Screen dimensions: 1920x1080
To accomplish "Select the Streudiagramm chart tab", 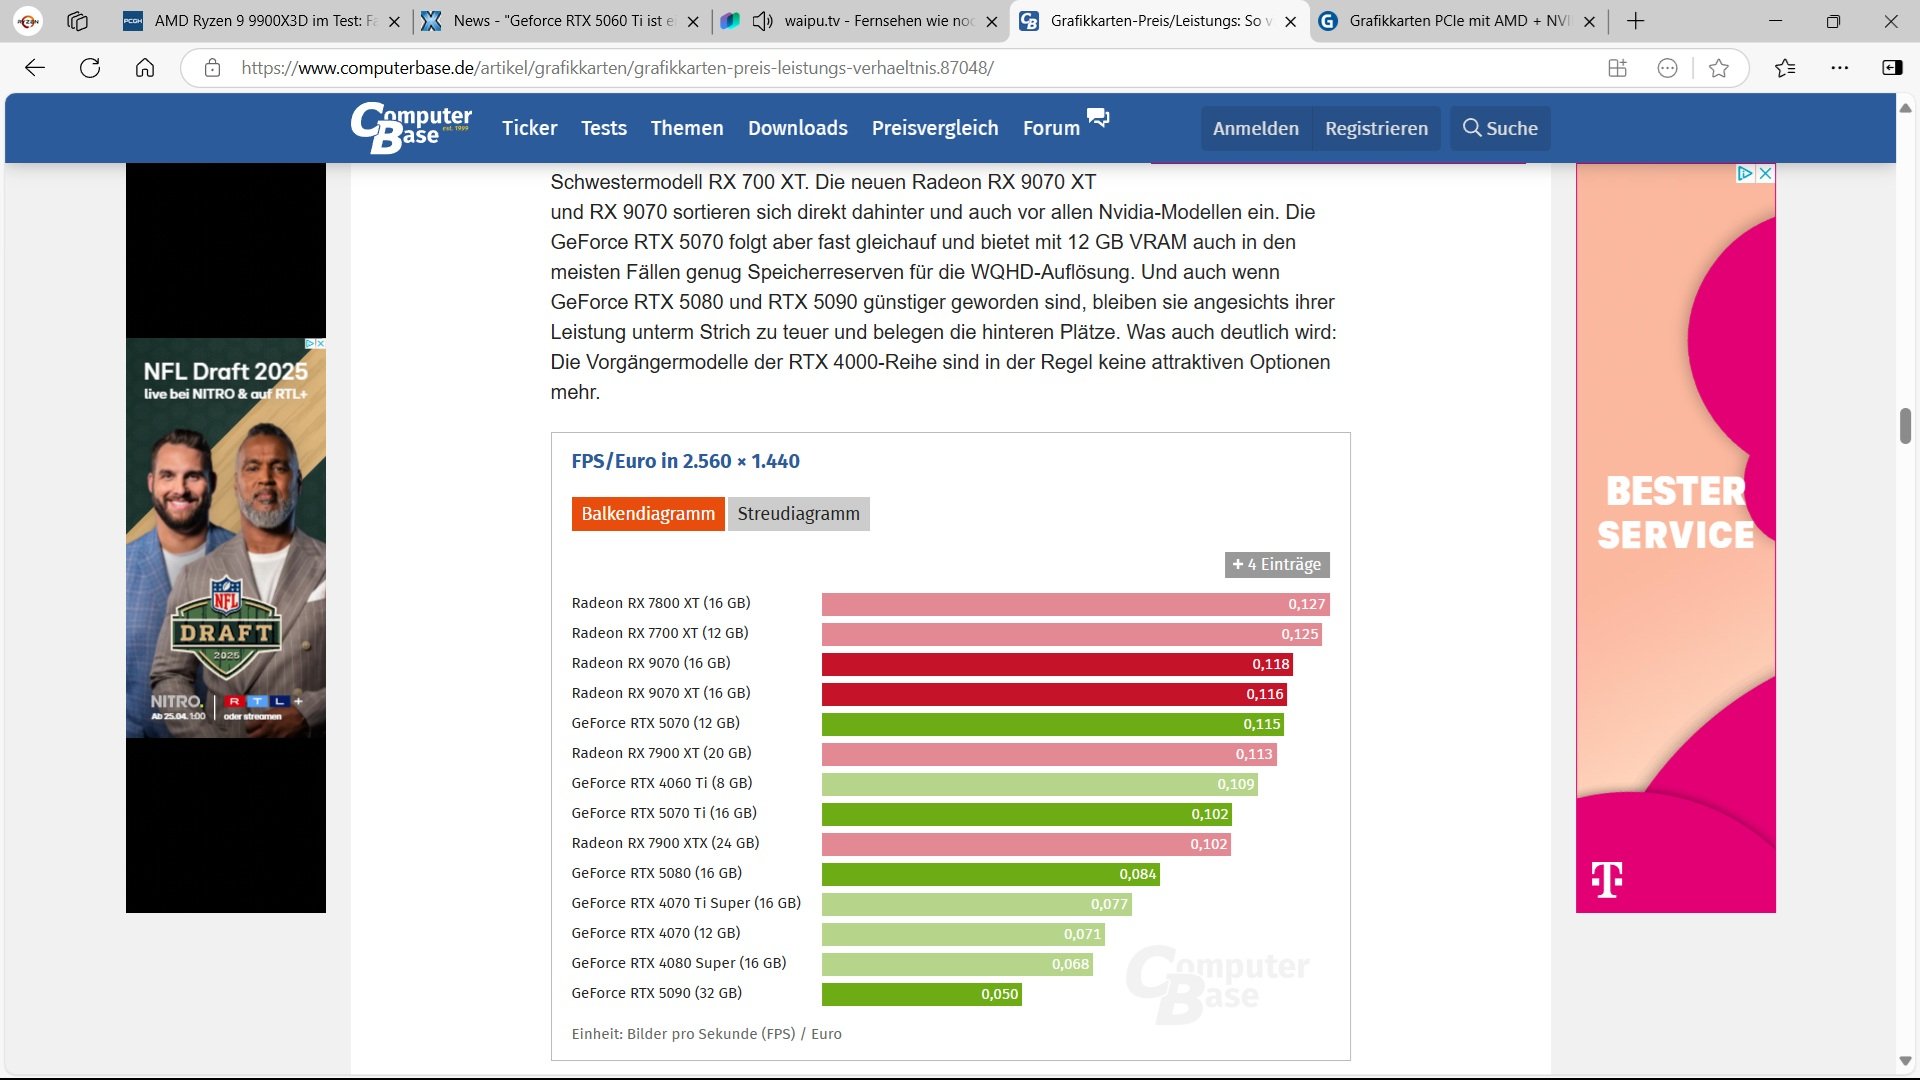I will click(x=798, y=514).
